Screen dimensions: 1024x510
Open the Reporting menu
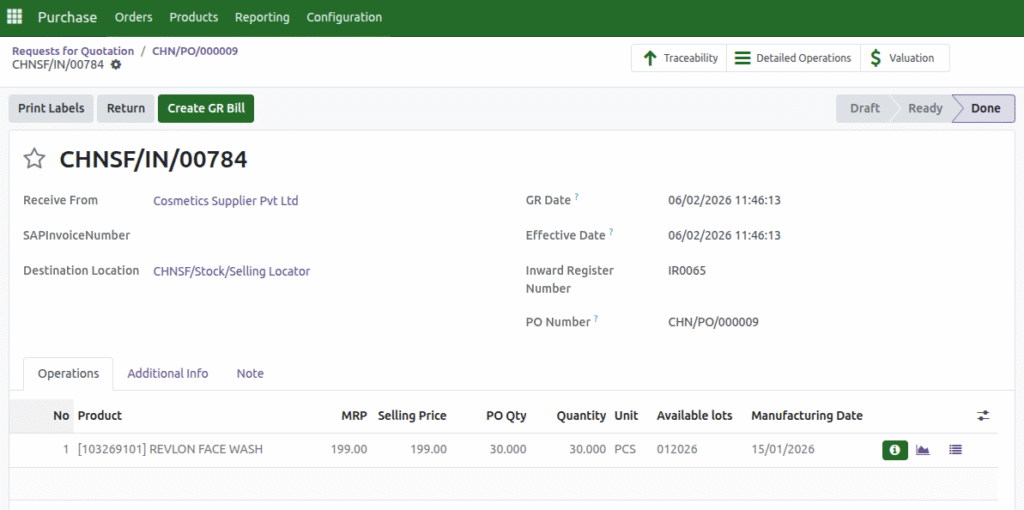tap(262, 17)
